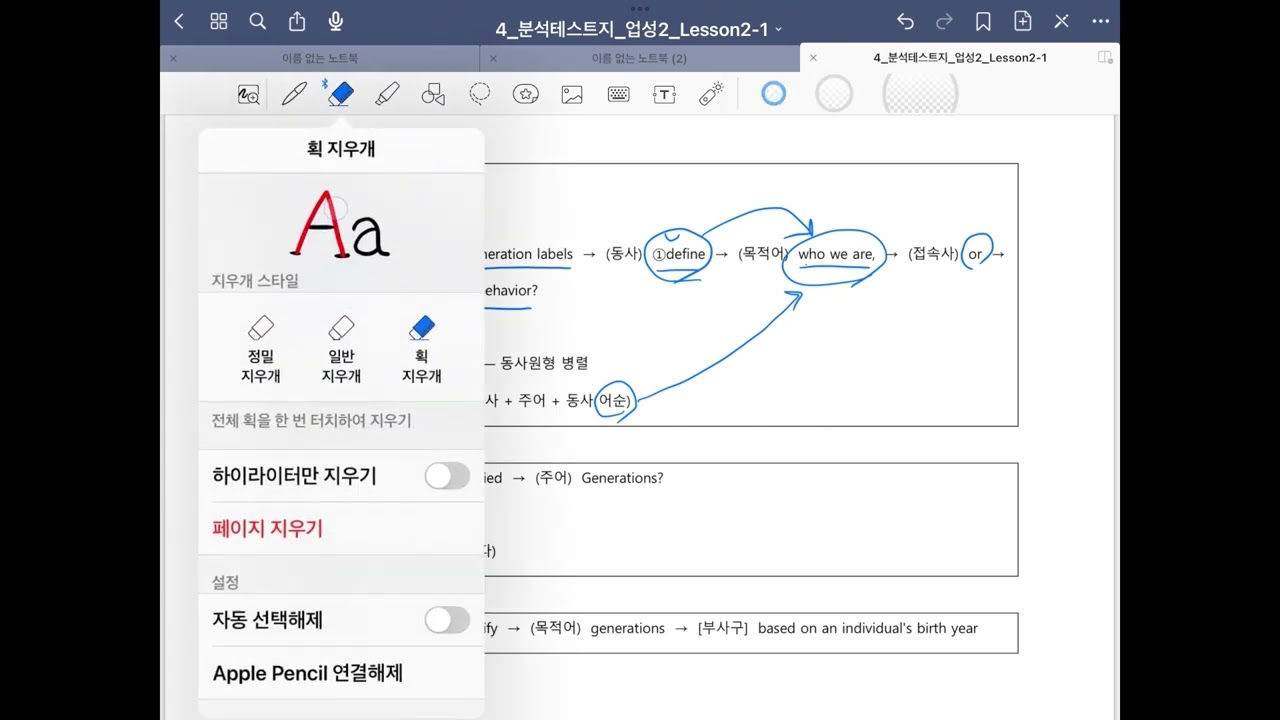Tap the circled 어순 word

tap(614, 400)
